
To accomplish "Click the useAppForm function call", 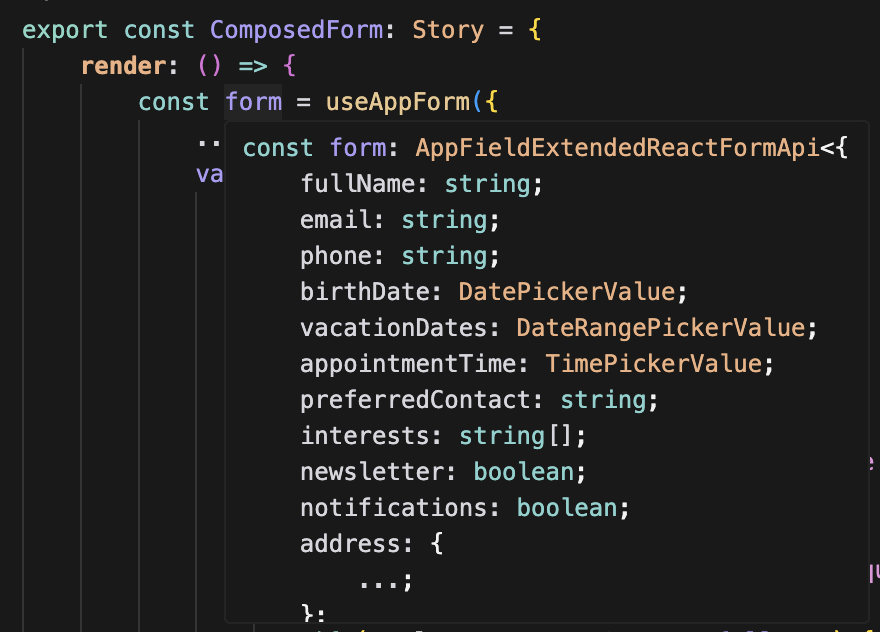I will pos(397,102).
